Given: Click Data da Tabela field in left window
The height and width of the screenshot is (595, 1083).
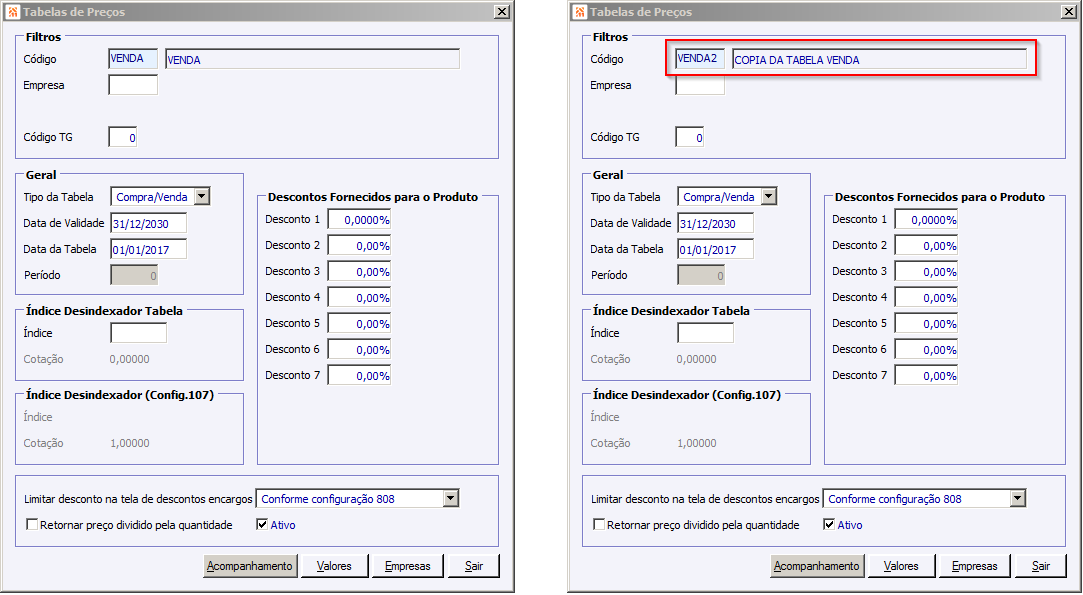Looking at the screenshot, I should point(148,249).
